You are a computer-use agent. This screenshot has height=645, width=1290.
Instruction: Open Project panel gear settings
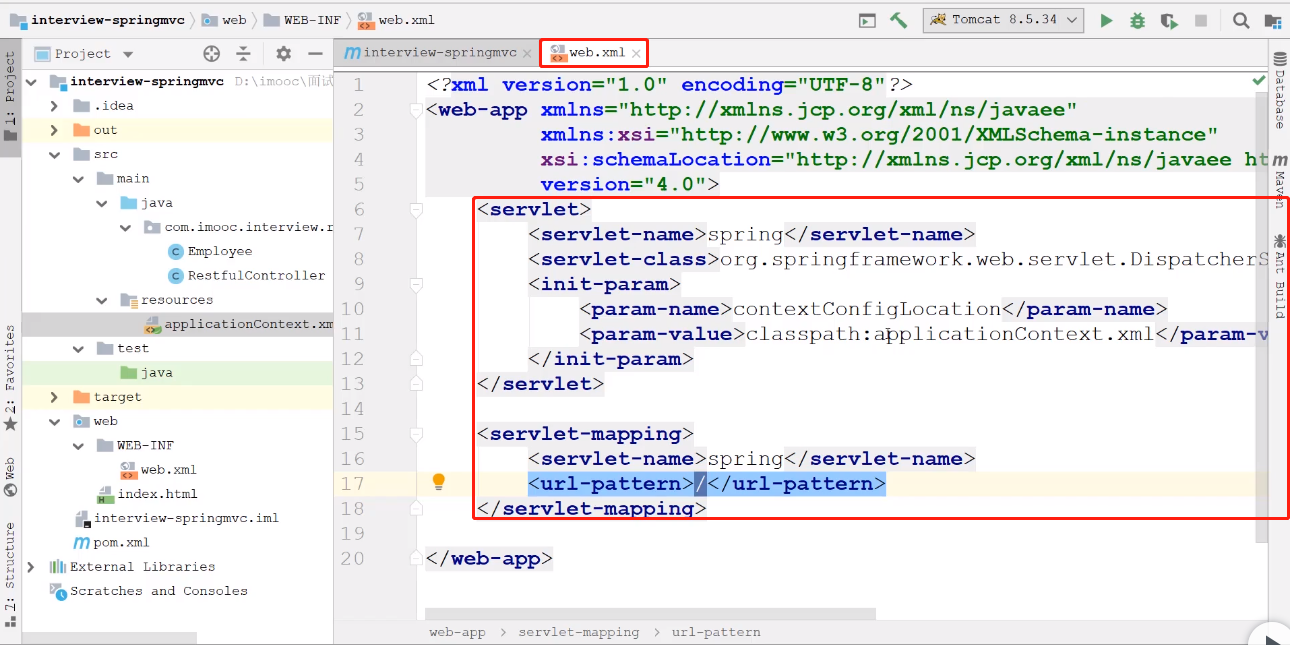[283, 54]
